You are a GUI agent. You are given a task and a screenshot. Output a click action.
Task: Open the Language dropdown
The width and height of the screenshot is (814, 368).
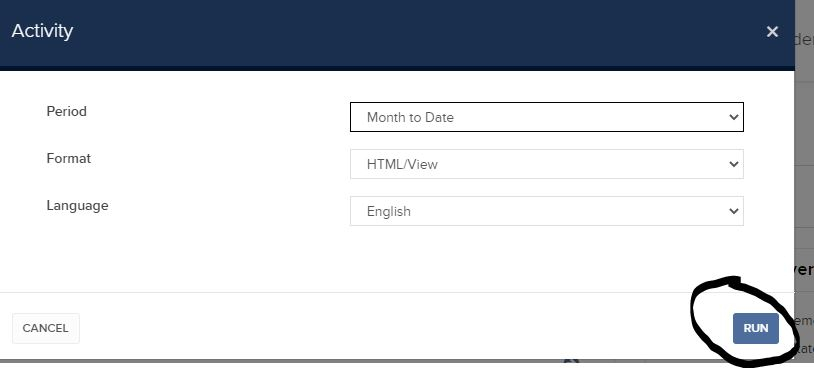pyautogui.click(x=547, y=211)
